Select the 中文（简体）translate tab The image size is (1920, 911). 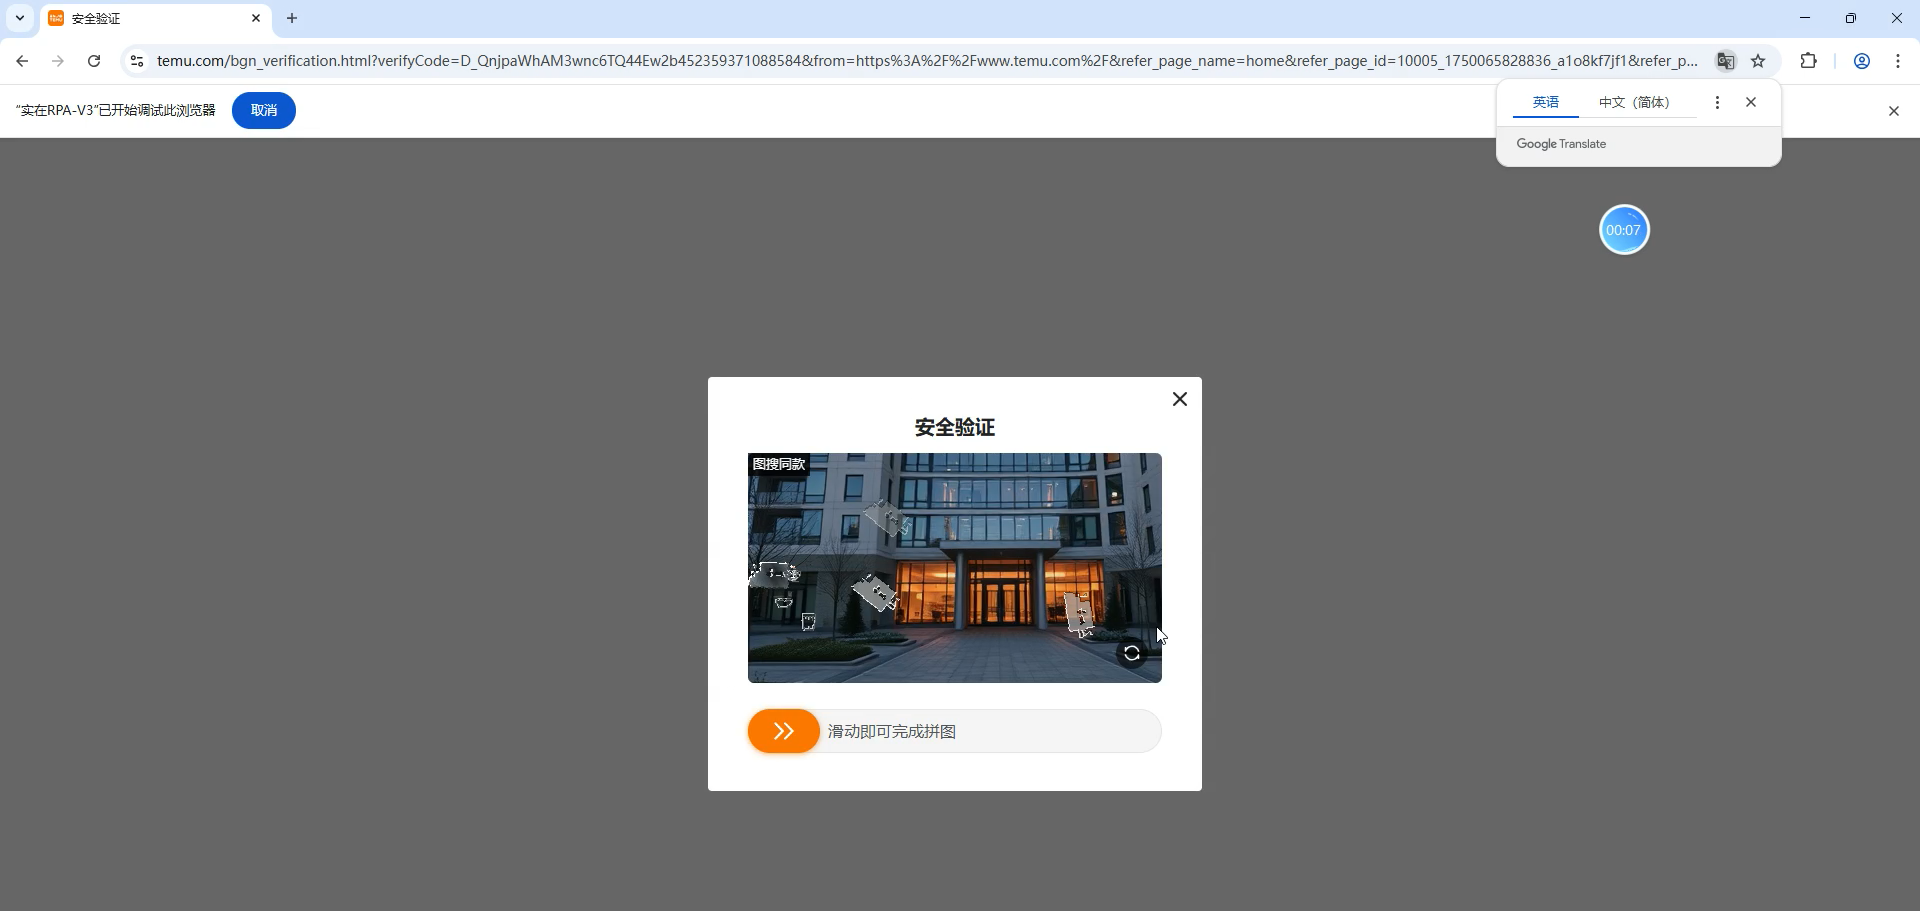point(1634,102)
